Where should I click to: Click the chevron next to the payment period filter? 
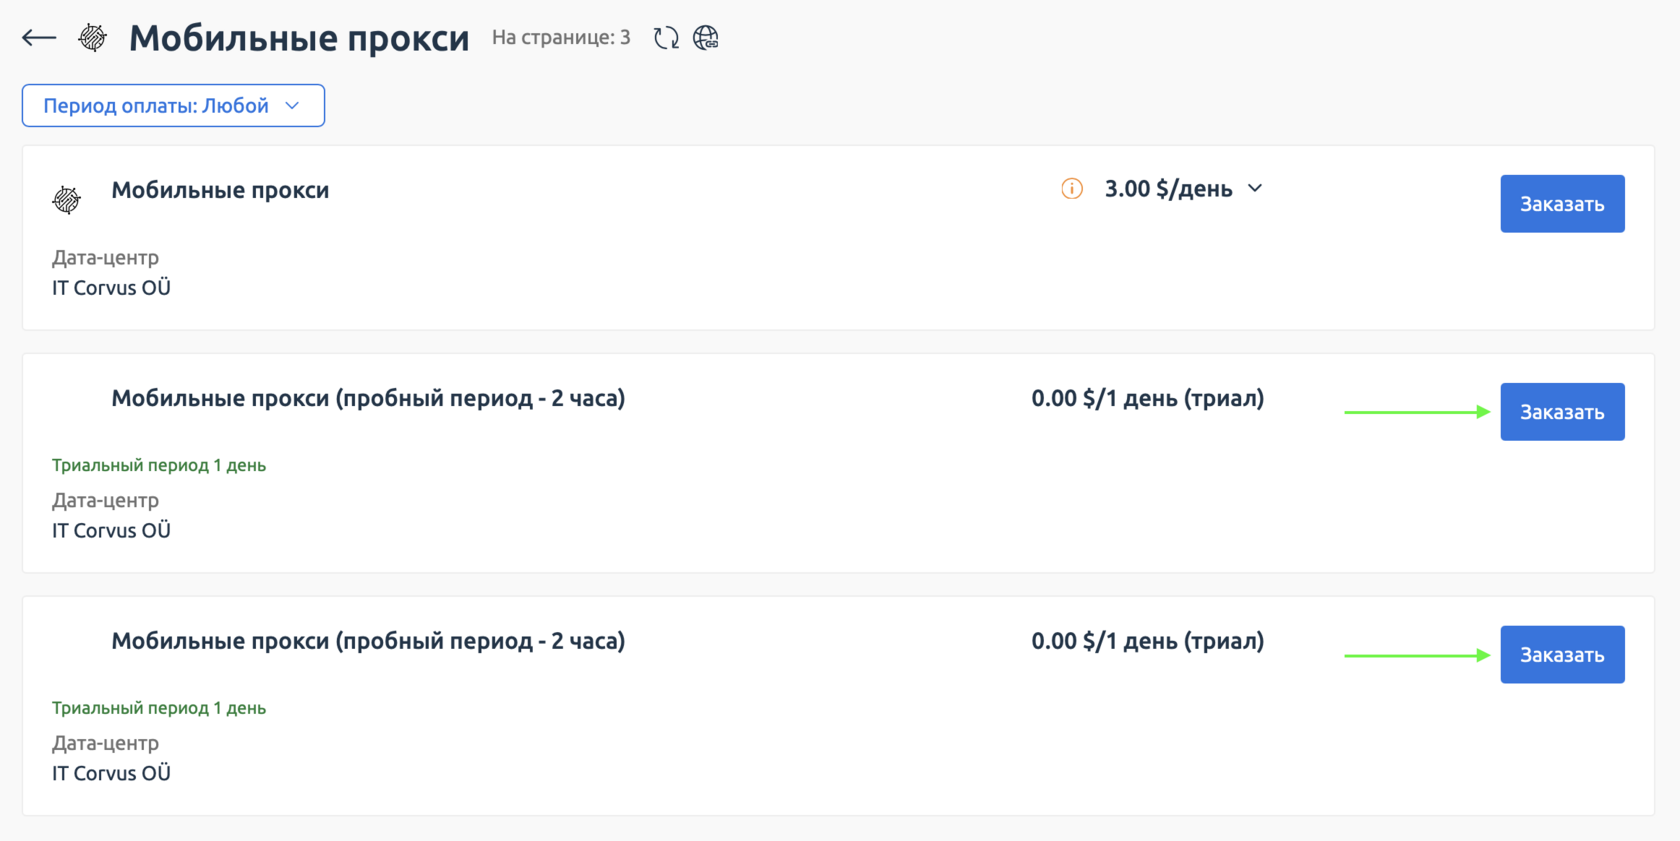coord(292,105)
